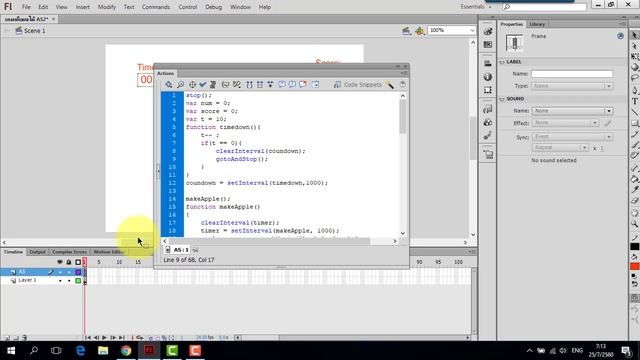This screenshot has width=640, height=360.
Task: Open the Find tool in the Actions toolbar
Action: [x=180, y=84]
